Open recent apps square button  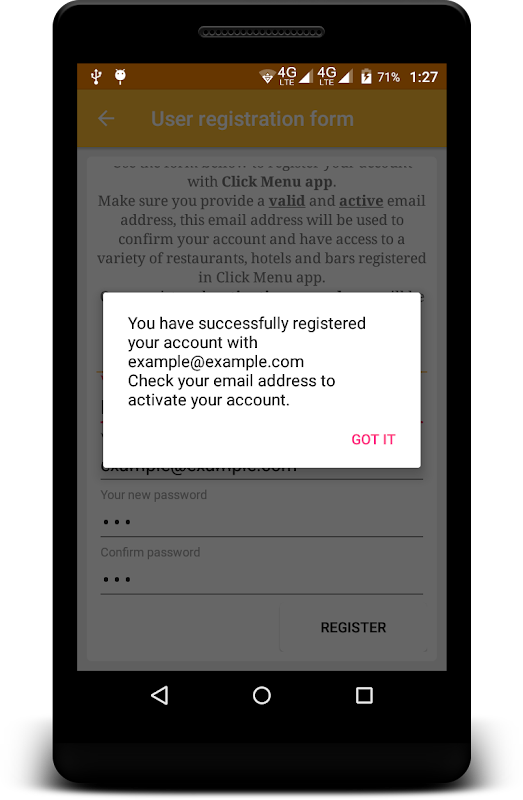(x=364, y=695)
